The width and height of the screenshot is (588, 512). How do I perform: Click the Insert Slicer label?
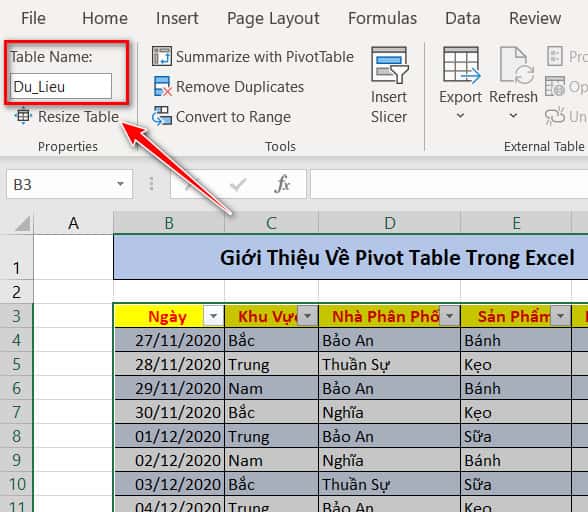pos(389,107)
